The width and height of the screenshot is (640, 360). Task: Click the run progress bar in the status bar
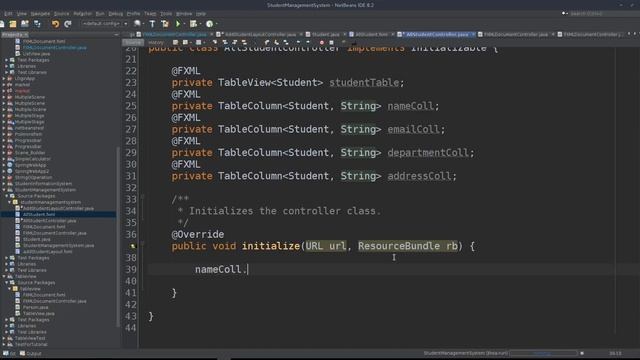click(543, 353)
